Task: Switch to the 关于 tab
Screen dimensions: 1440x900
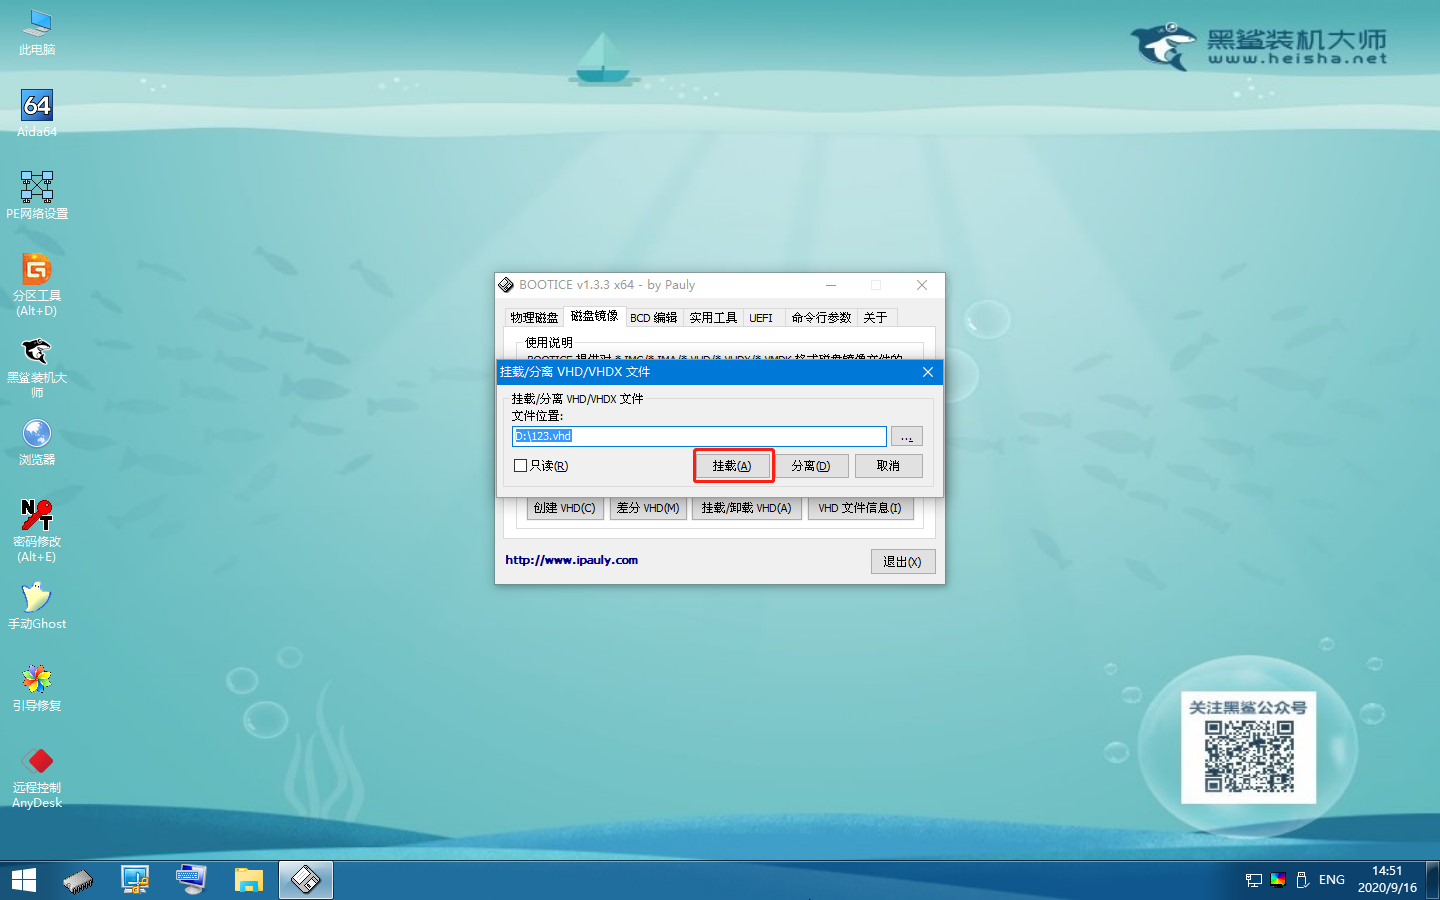Action: coord(875,317)
